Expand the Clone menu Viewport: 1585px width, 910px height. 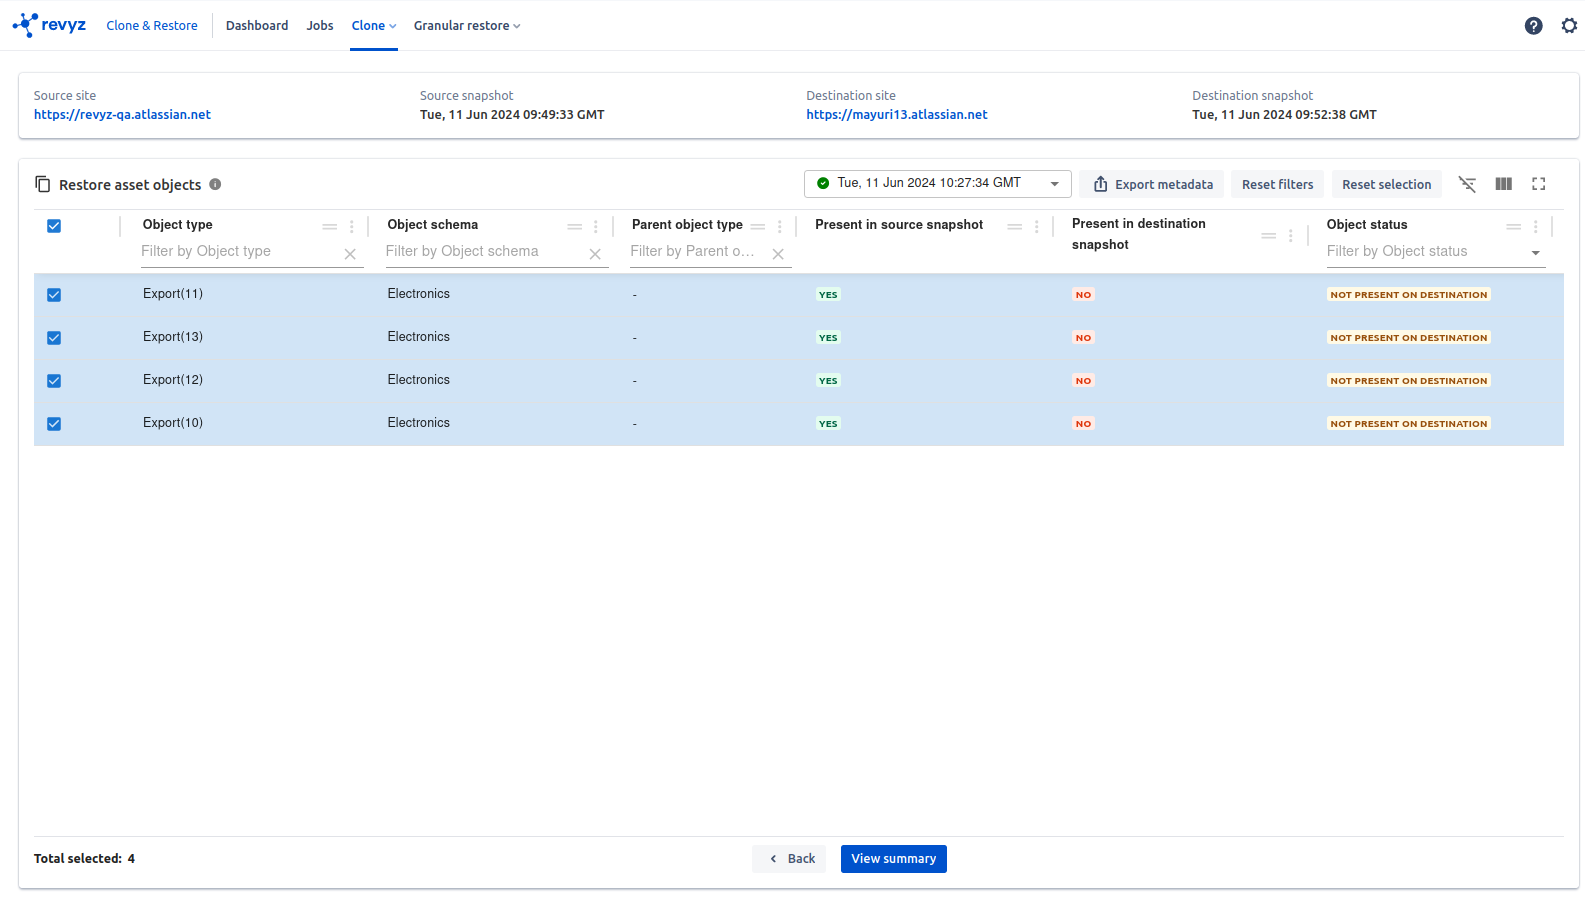tap(374, 26)
